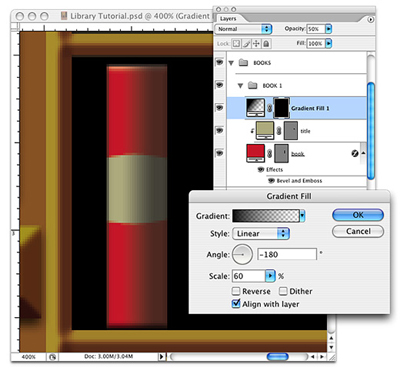Click lock all padlock icon

click(266, 44)
